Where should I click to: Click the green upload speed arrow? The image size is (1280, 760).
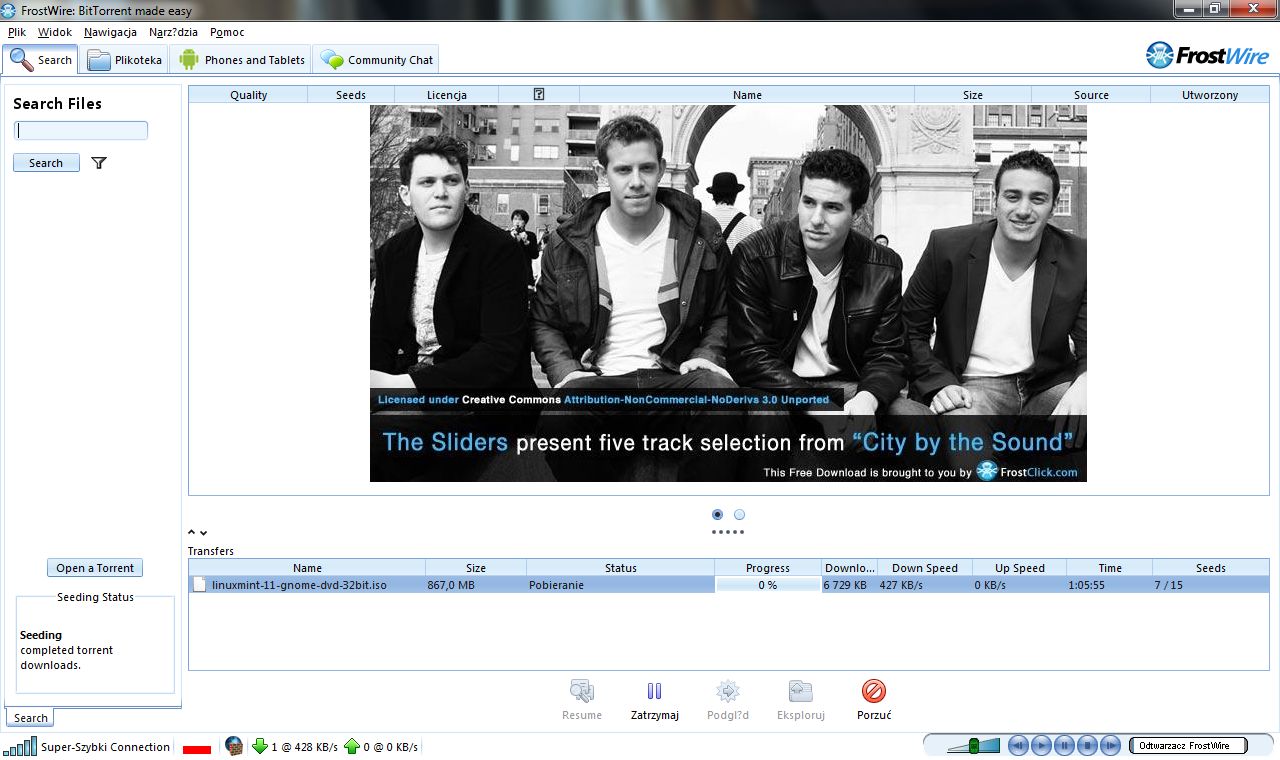pyautogui.click(x=351, y=746)
